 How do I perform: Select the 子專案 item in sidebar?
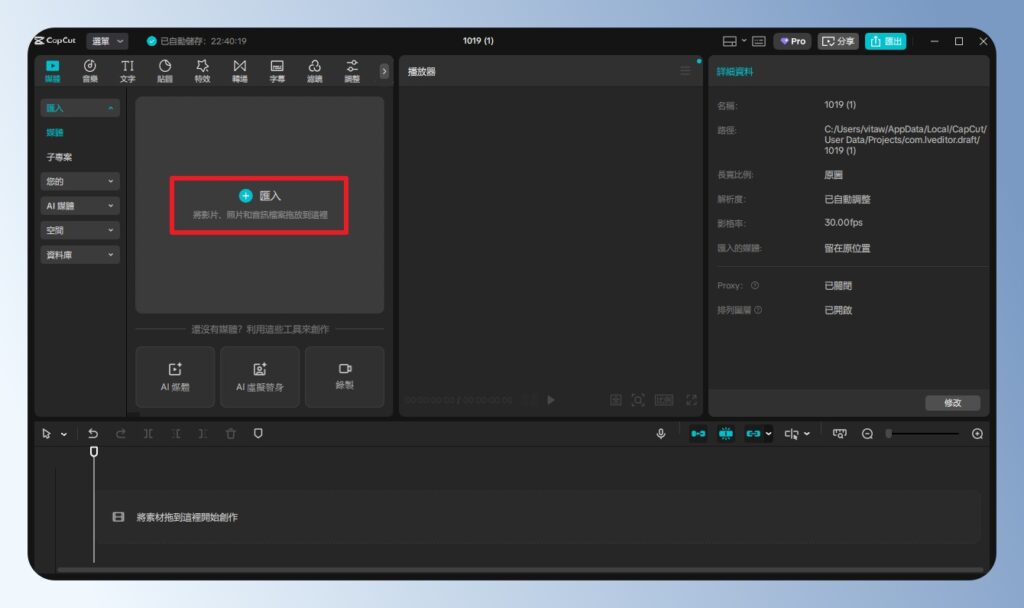click(x=60, y=157)
